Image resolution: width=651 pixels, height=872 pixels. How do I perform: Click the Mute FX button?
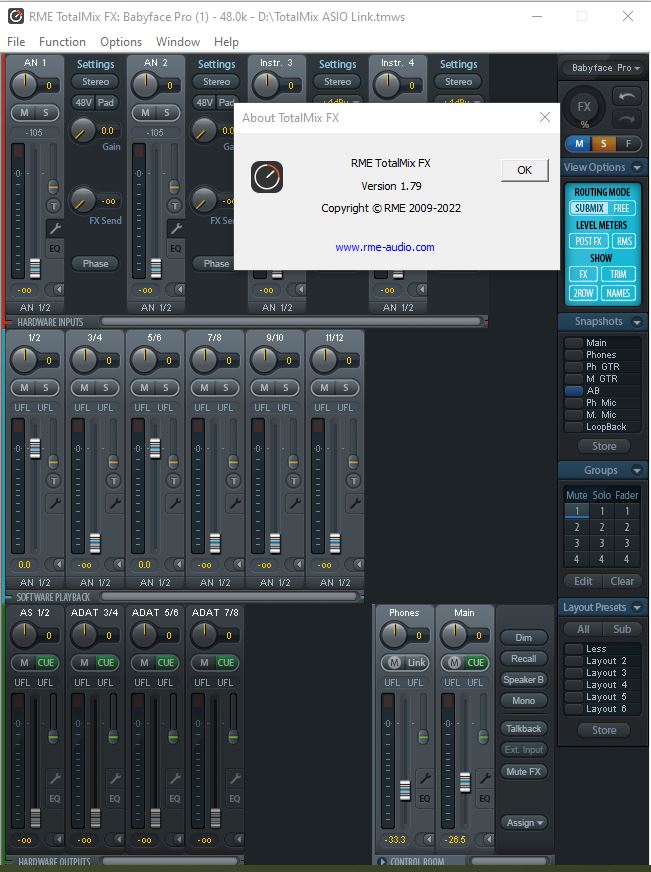(524, 771)
